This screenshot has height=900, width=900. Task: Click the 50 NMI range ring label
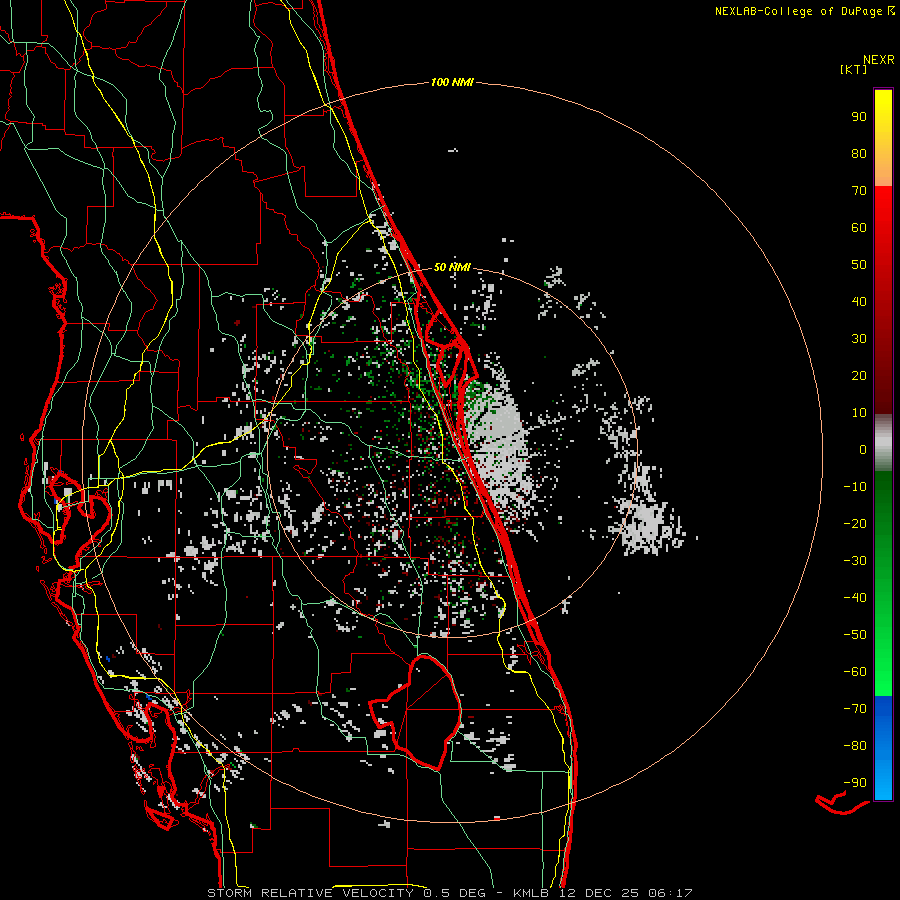pos(452,267)
